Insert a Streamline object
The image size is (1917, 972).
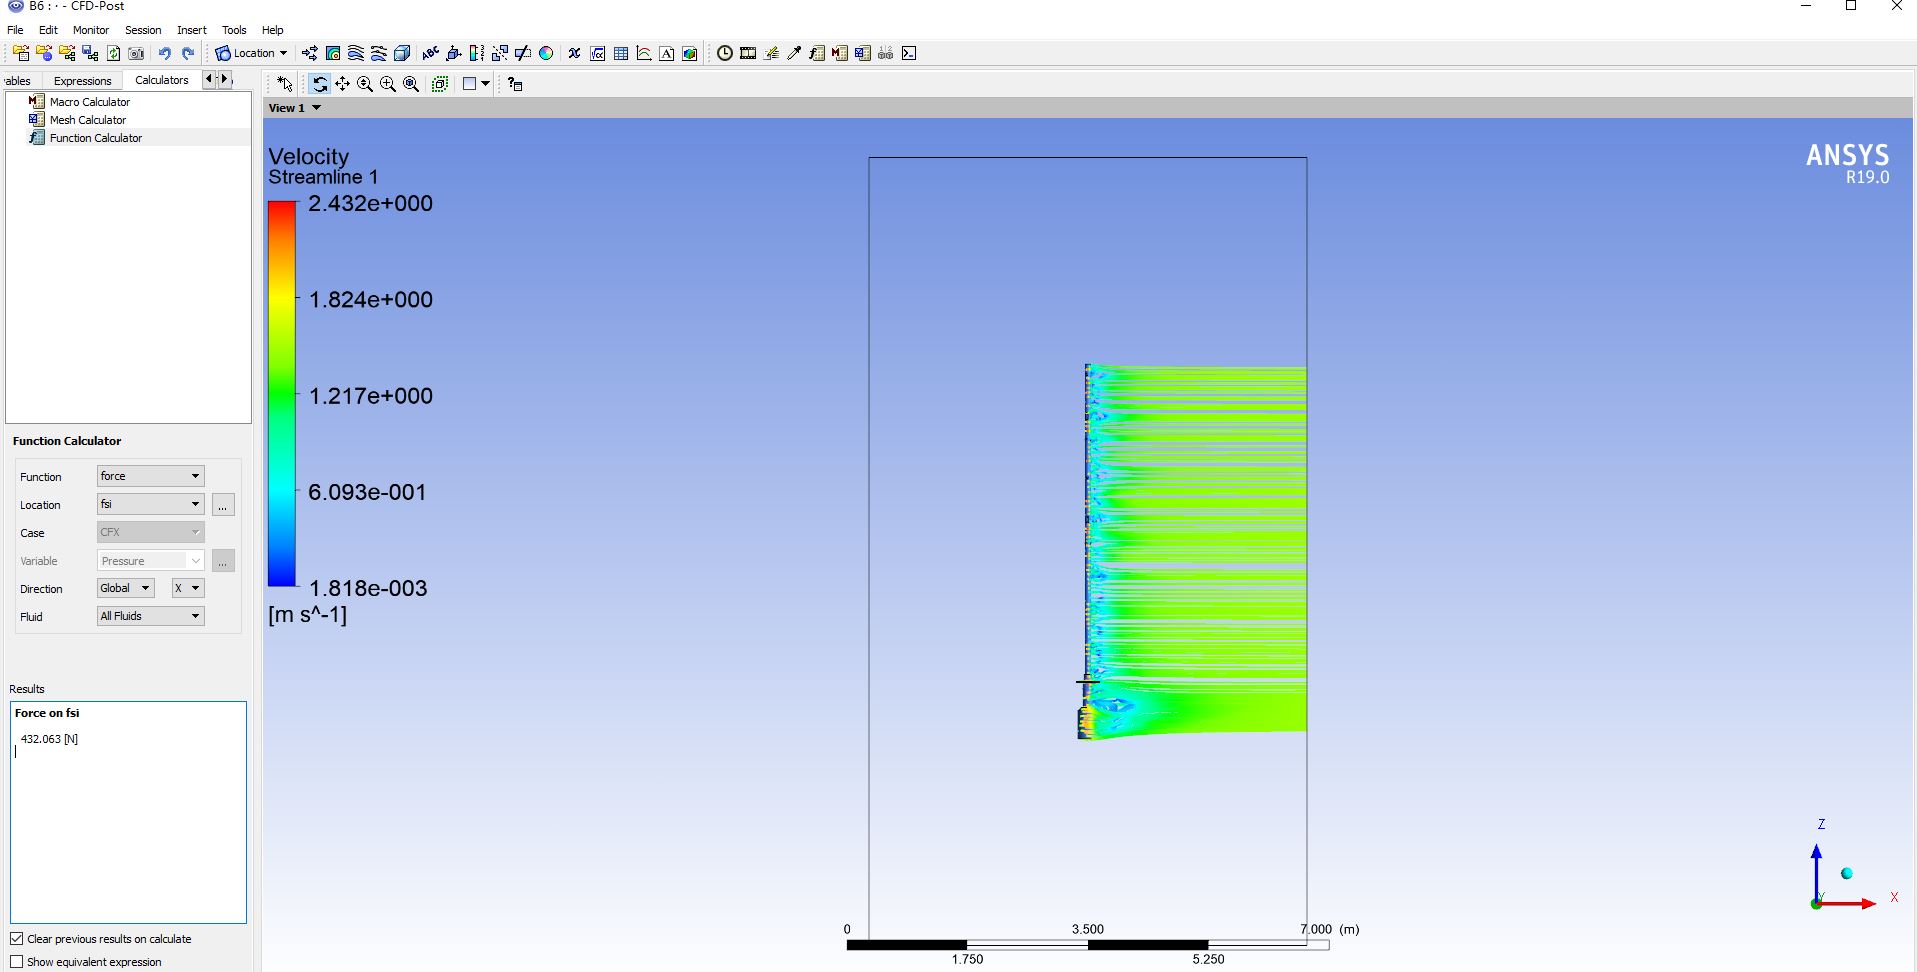356,53
